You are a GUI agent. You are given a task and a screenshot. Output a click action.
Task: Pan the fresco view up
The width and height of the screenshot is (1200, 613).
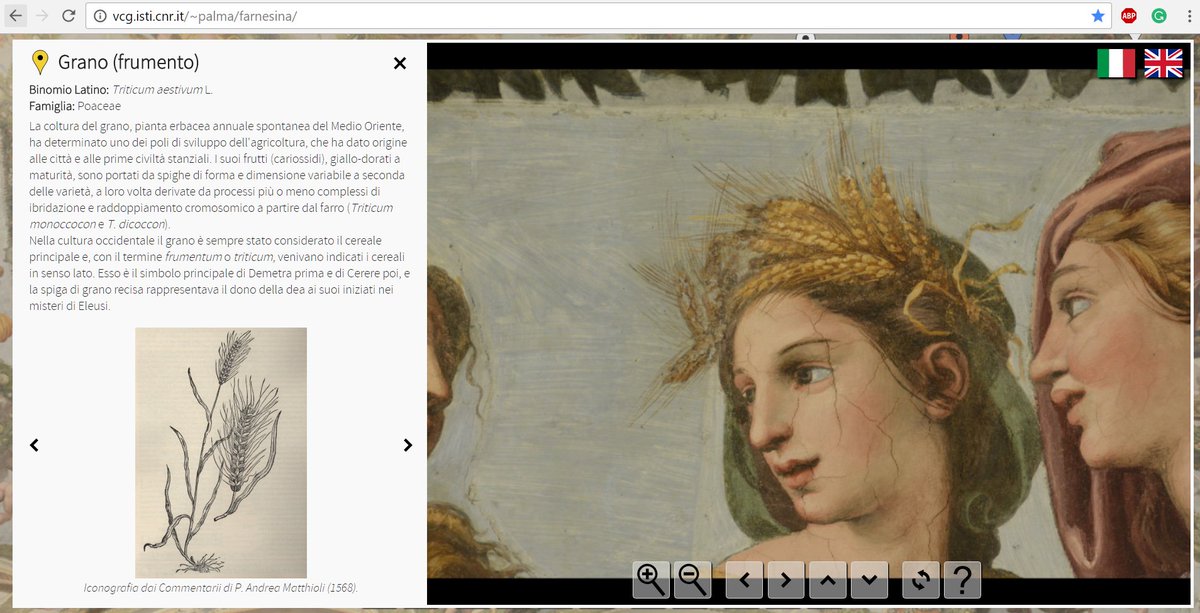pyautogui.click(x=828, y=579)
